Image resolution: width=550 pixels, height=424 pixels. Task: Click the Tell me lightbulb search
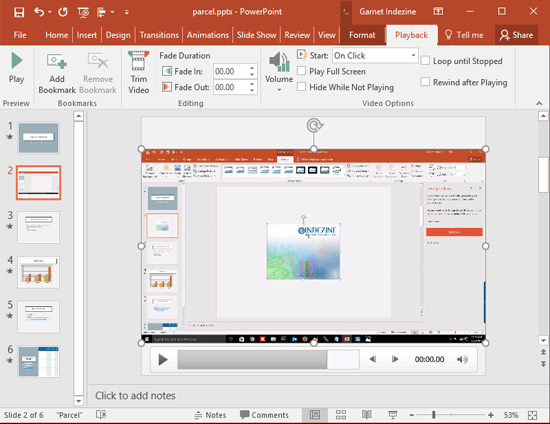coord(464,35)
